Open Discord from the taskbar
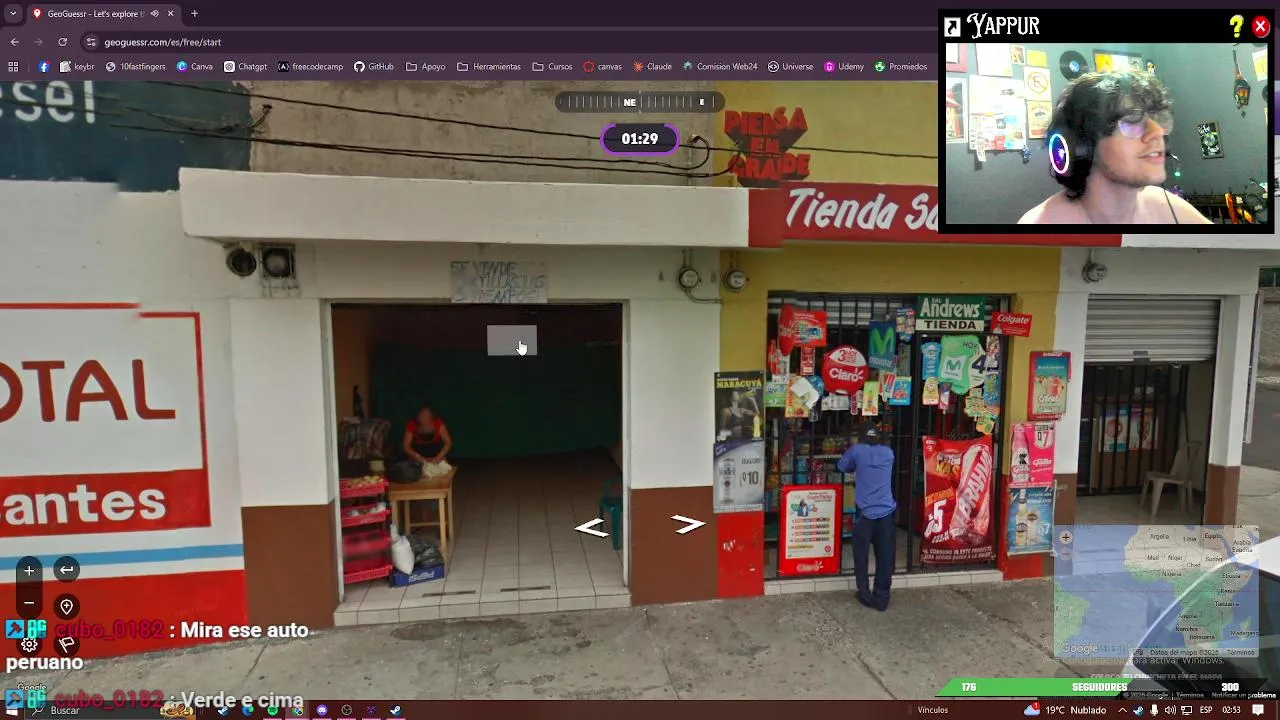The width and height of the screenshot is (1280, 720). 321,710
